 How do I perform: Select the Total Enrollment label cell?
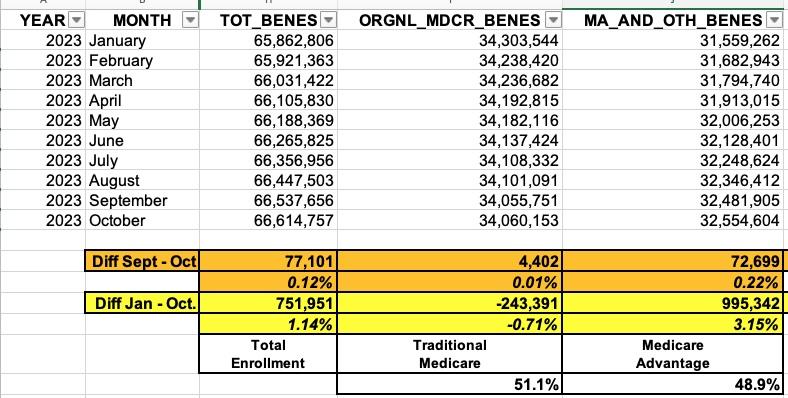coord(268,354)
